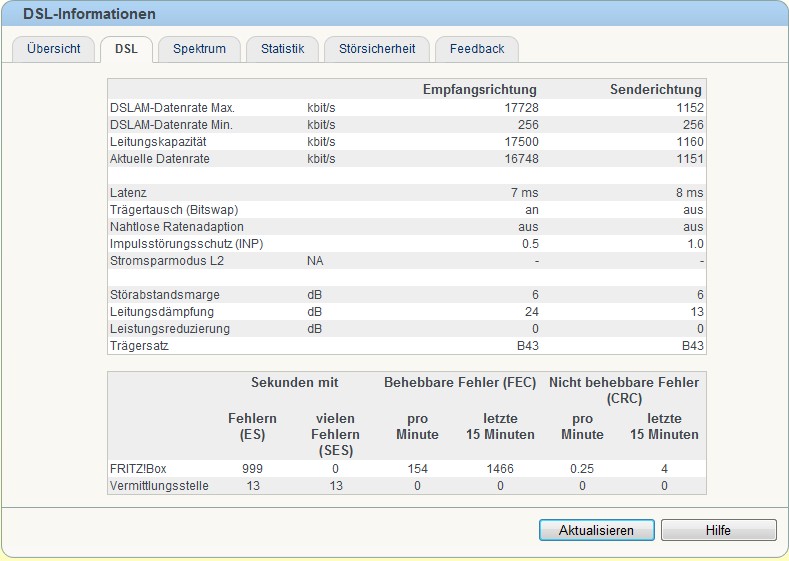
Task: Select the Fehlern (ES) column header
Action: pyautogui.click(x=252, y=427)
